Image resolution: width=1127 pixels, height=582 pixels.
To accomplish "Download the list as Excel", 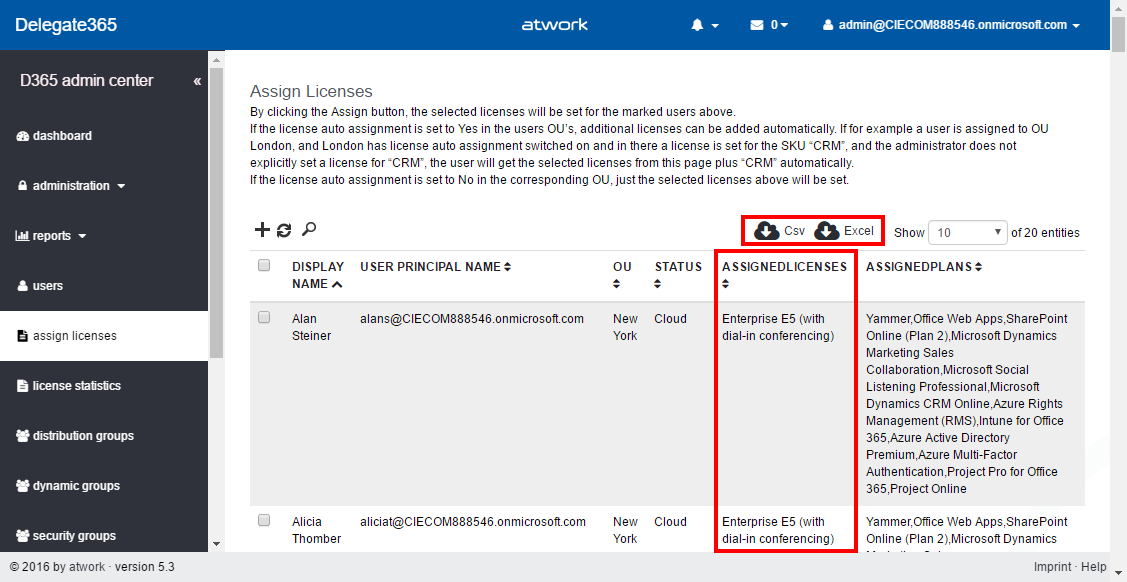I will pyautogui.click(x=845, y=231).
